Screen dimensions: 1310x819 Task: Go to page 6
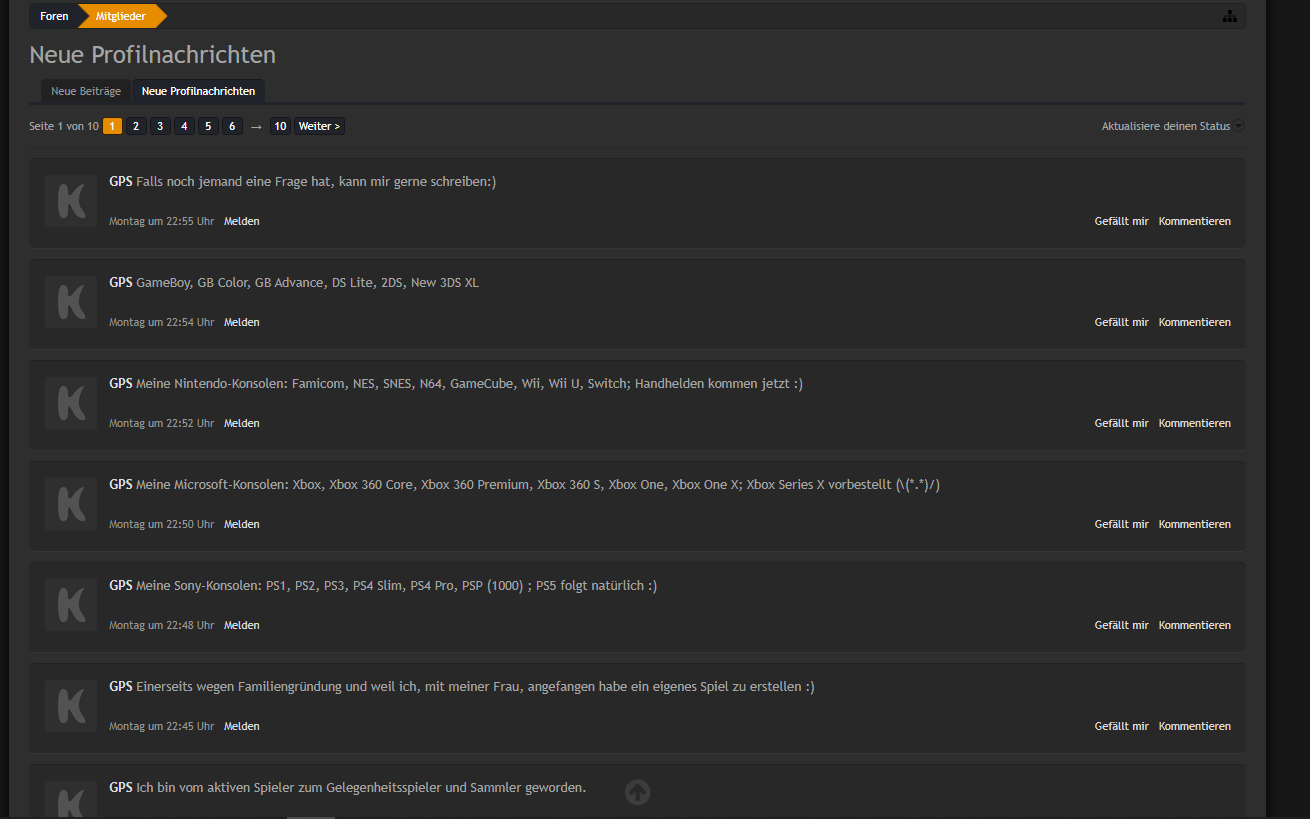tap(232, 126)
